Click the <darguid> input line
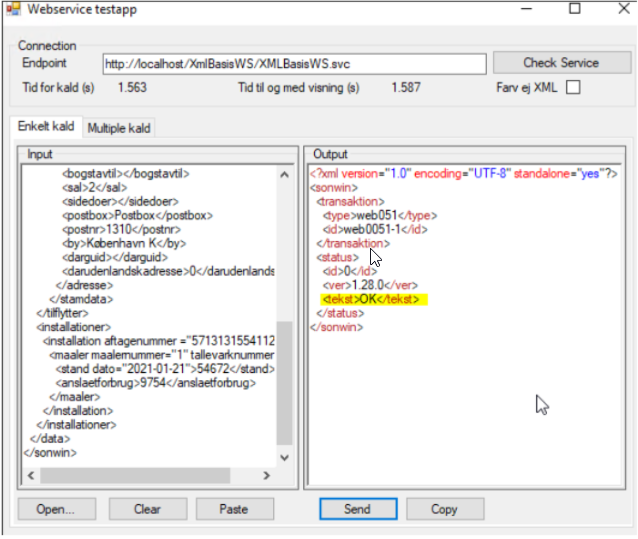The height and width of the screenshot is (539, 638). tap(115, 257)
